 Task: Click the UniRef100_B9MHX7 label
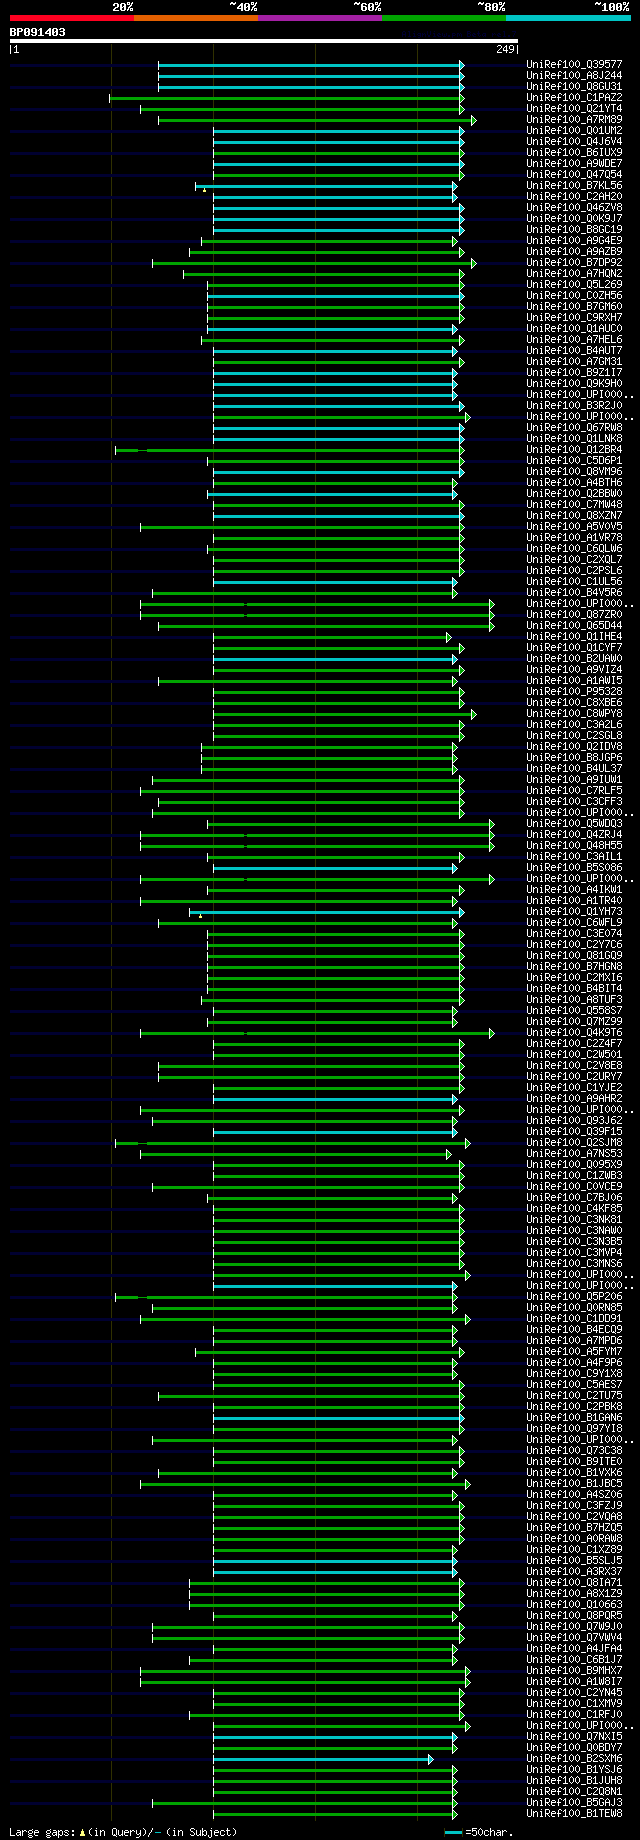[574, 1670]
